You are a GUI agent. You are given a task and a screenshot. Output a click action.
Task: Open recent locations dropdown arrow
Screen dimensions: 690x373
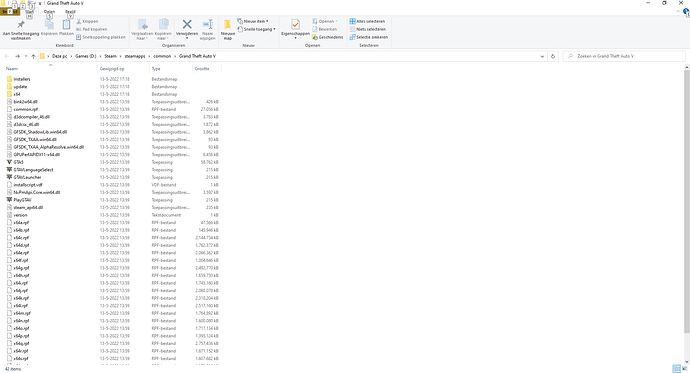click(26, 56)
